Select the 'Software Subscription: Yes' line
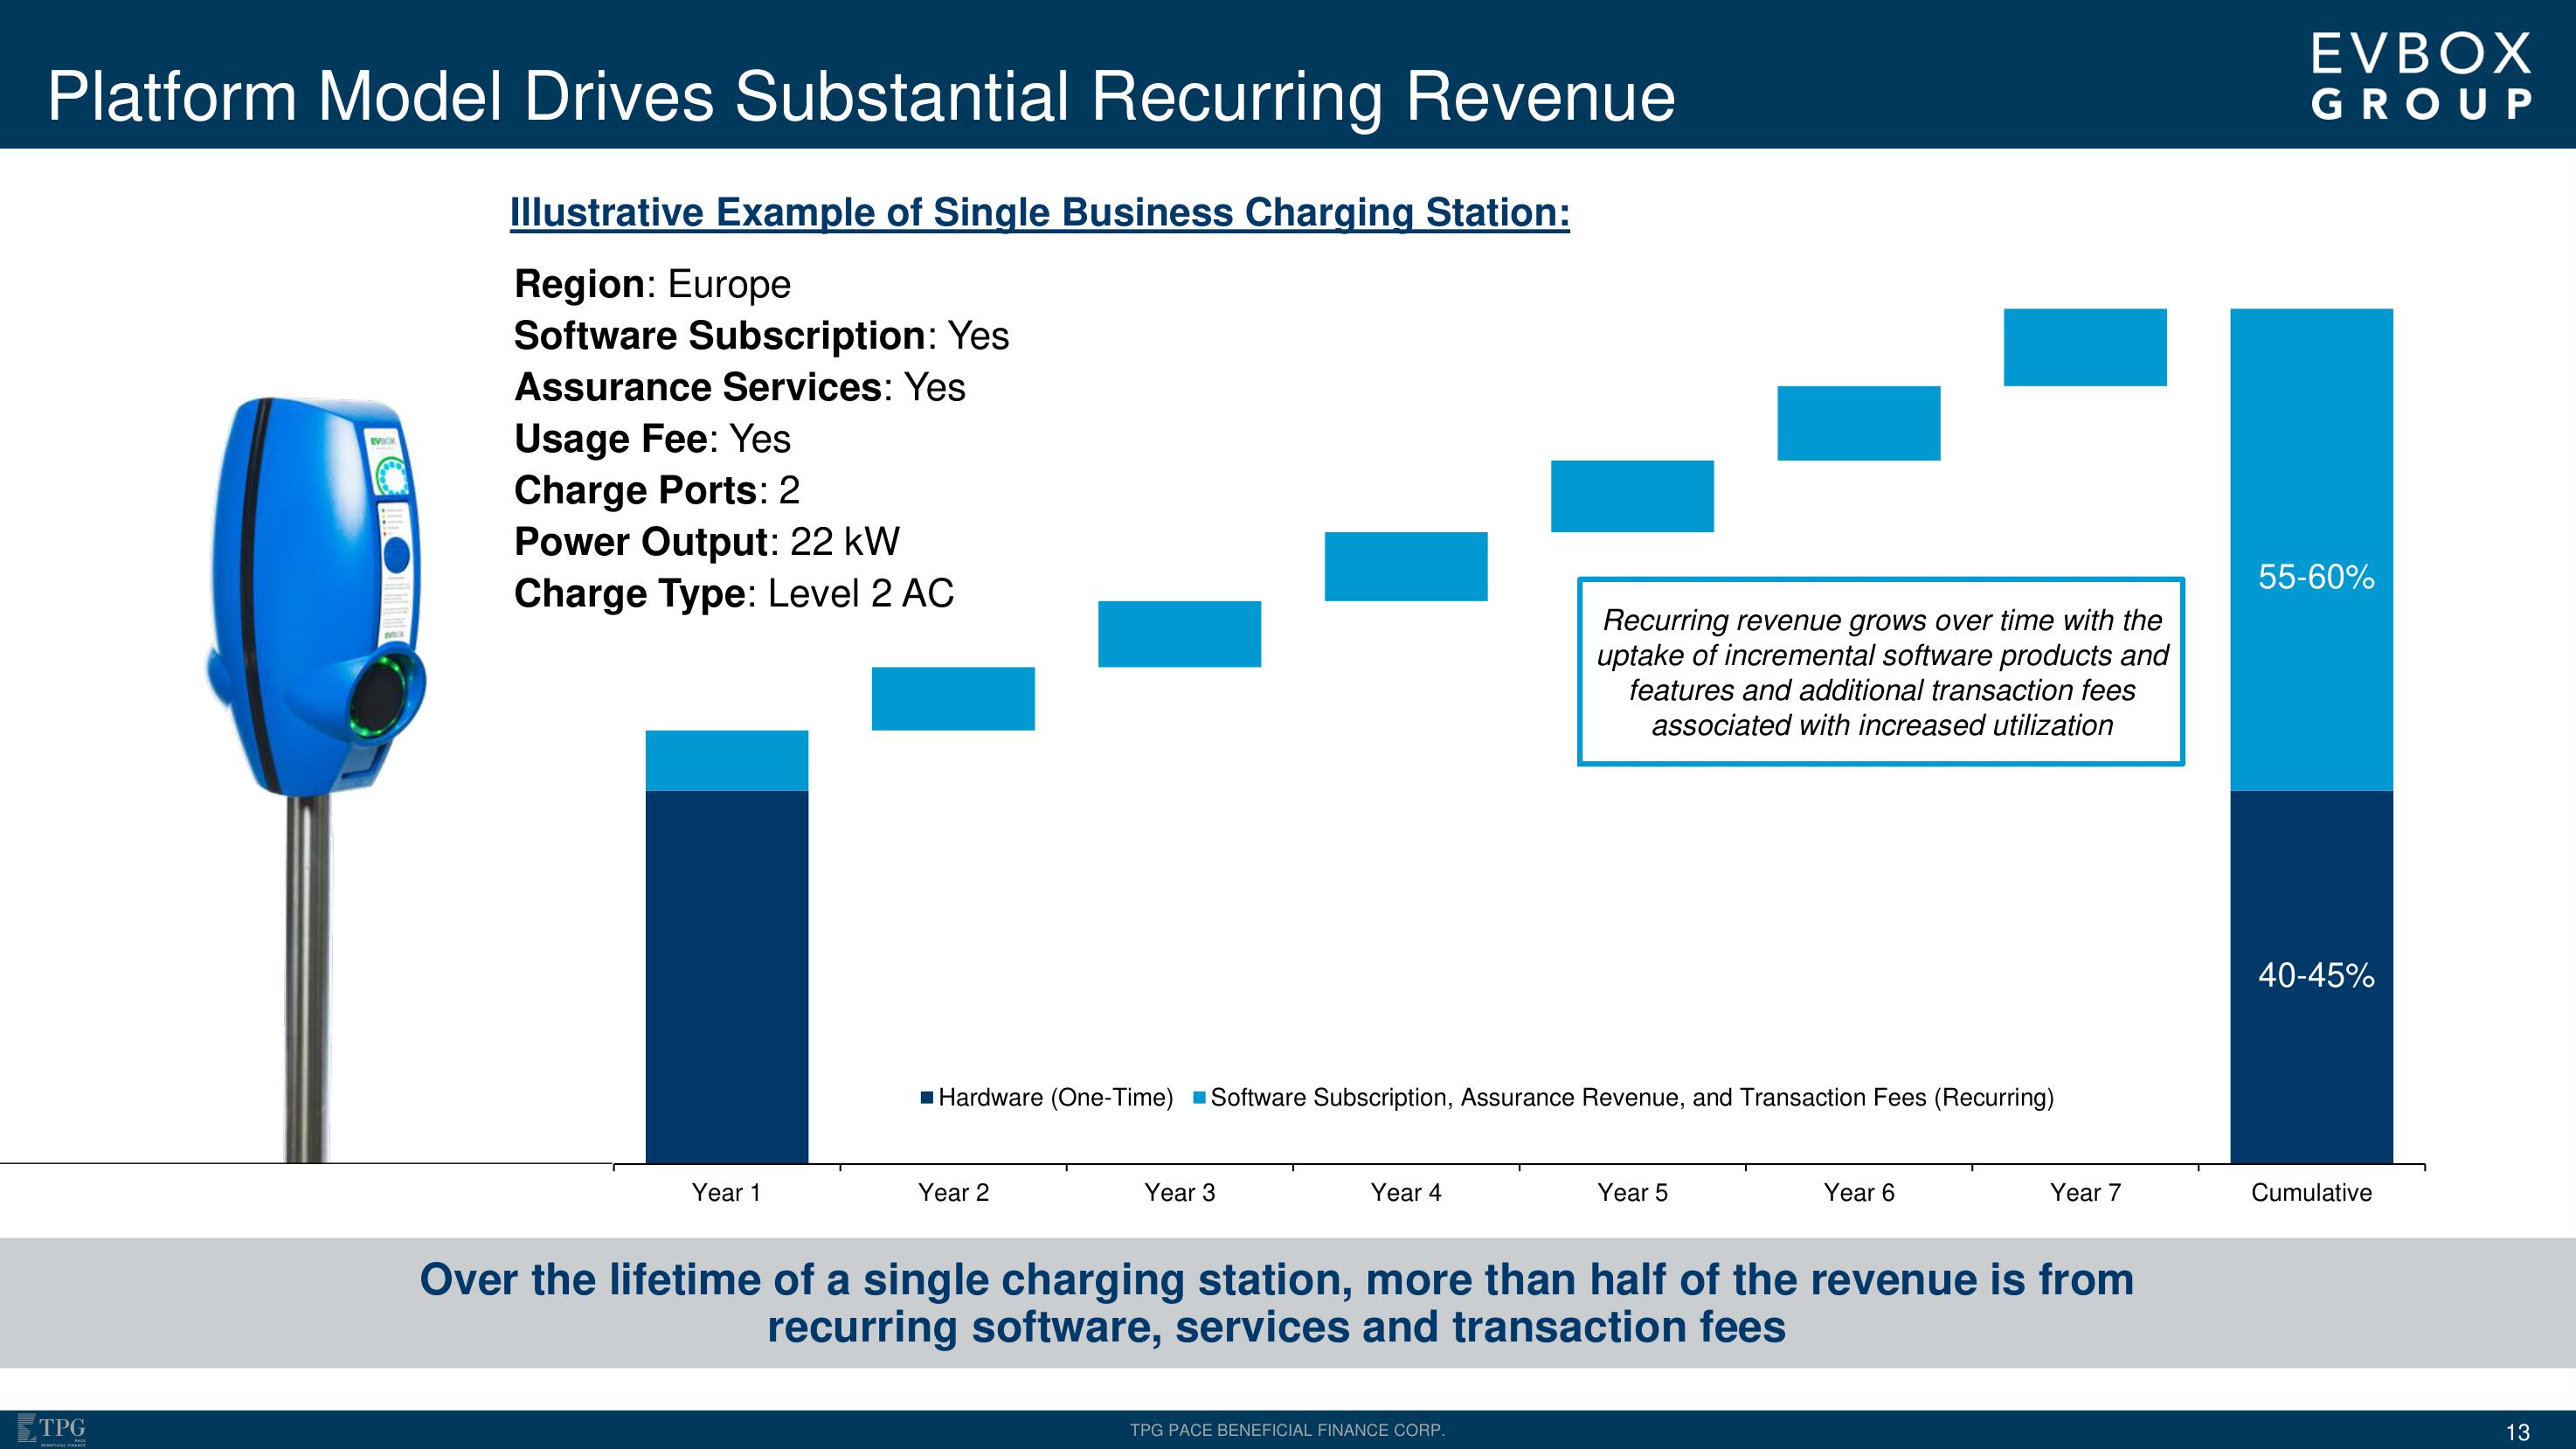The height and width of the screenshot is (1449, 2576). (761, 336)
